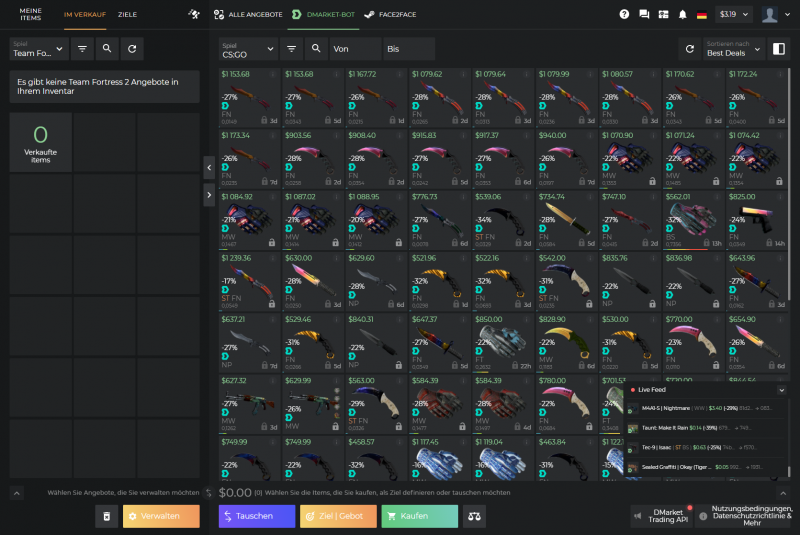
Task: Expand bottom-left panel with up chevron
Action: coord(16,493)
